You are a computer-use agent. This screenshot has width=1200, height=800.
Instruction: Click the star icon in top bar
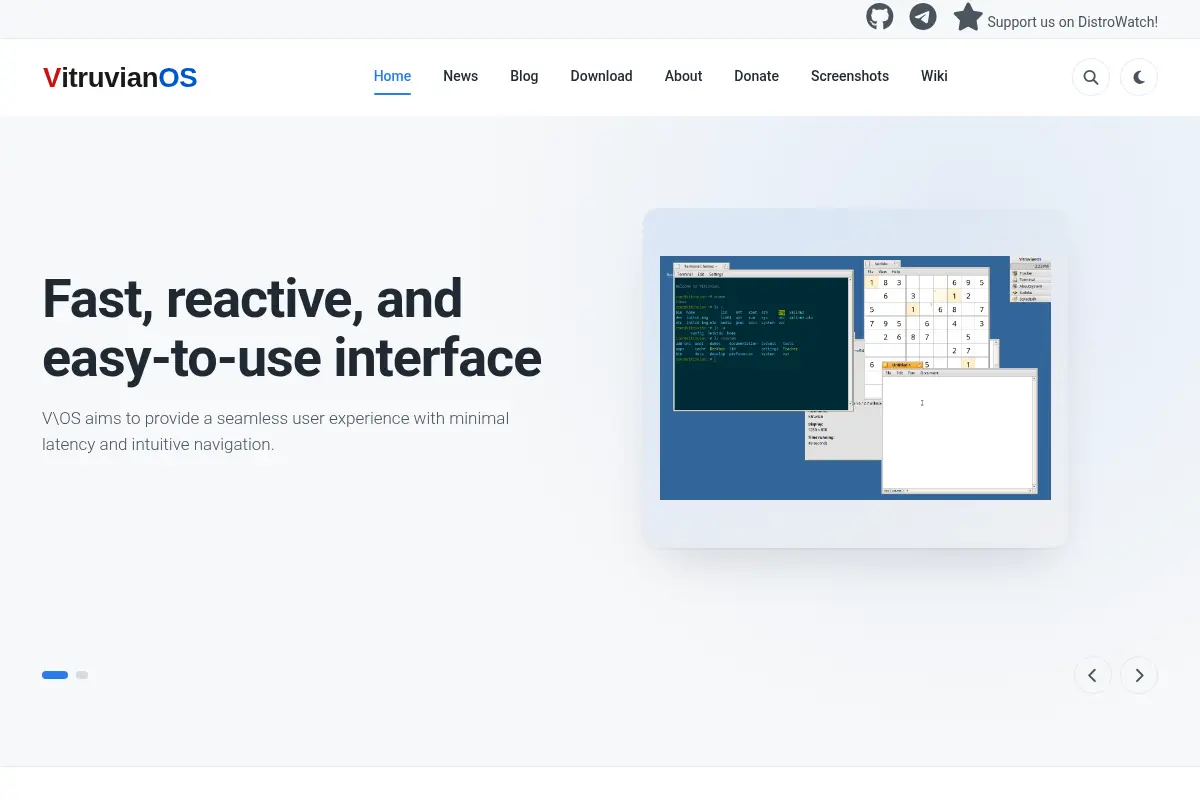[x=968, y=17]
